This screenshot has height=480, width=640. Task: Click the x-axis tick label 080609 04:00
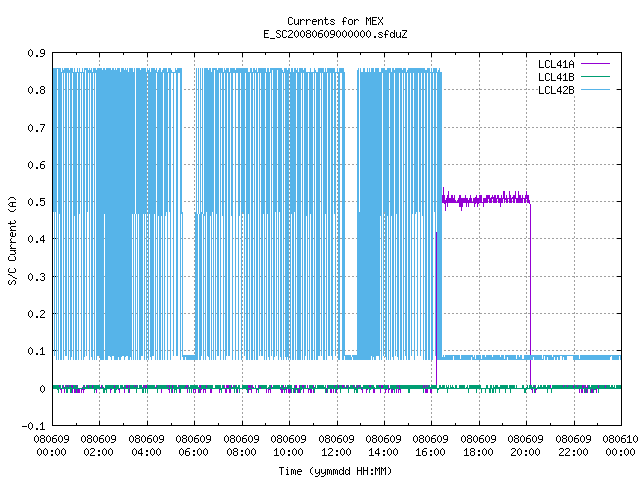146,445
